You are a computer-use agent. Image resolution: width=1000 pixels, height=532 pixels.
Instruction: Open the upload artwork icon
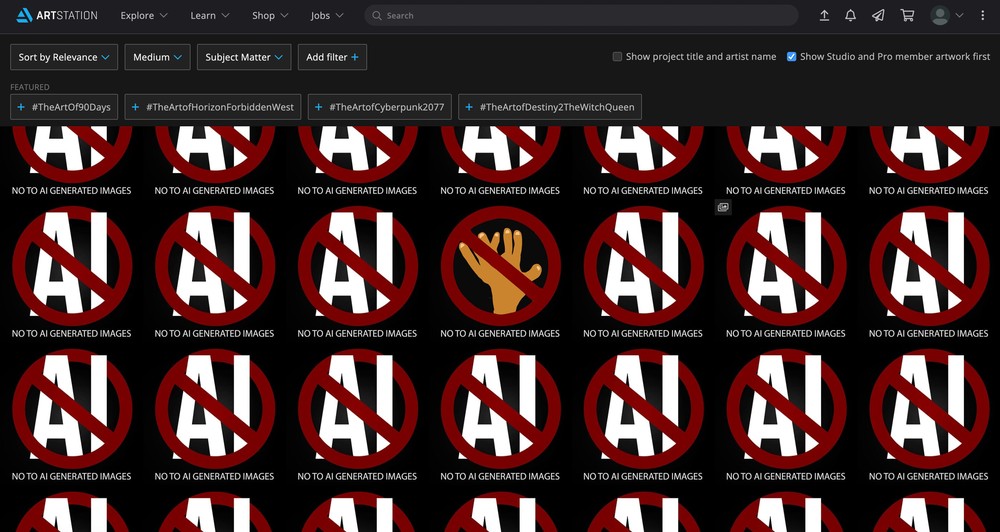coord(824,15)
